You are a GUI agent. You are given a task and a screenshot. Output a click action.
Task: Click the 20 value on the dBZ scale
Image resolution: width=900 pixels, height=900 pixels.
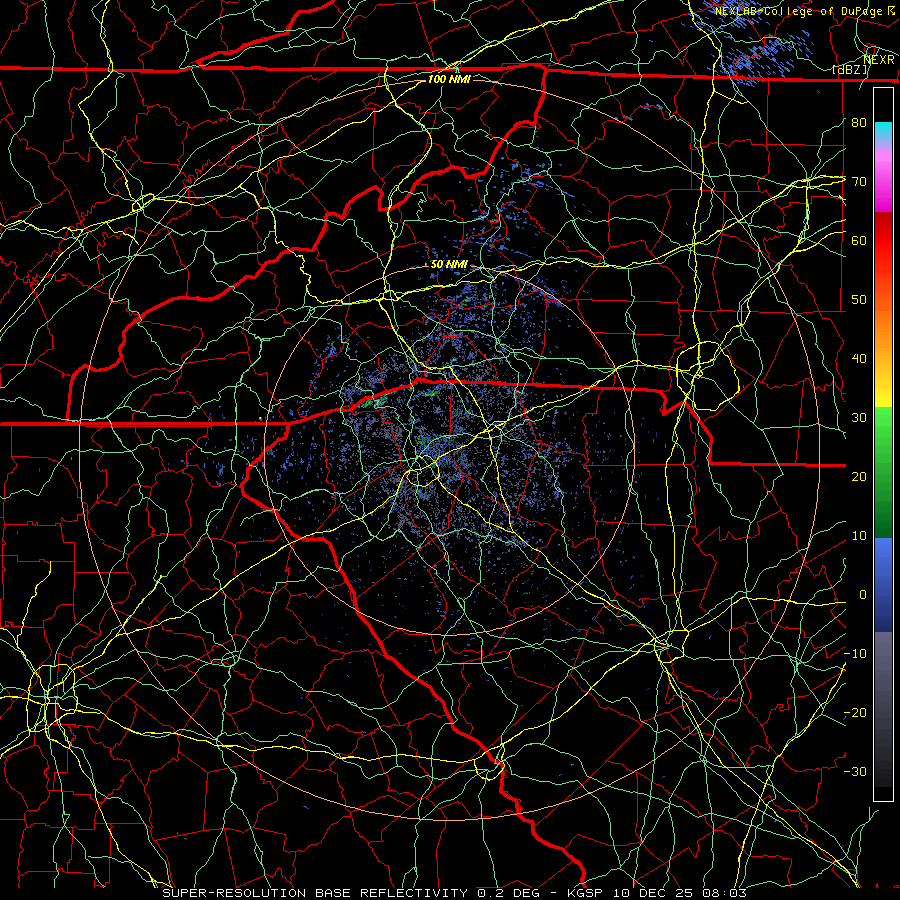pyautogui.click(x=859, y=476)
